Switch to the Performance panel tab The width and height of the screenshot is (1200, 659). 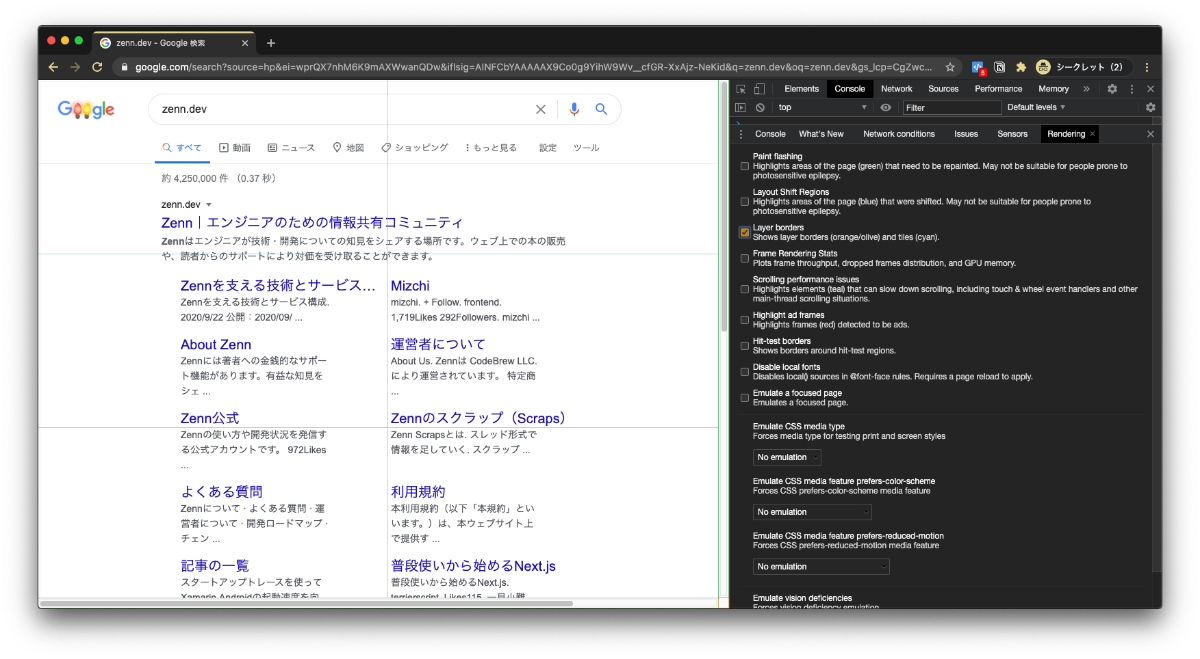tap(999, 89)
